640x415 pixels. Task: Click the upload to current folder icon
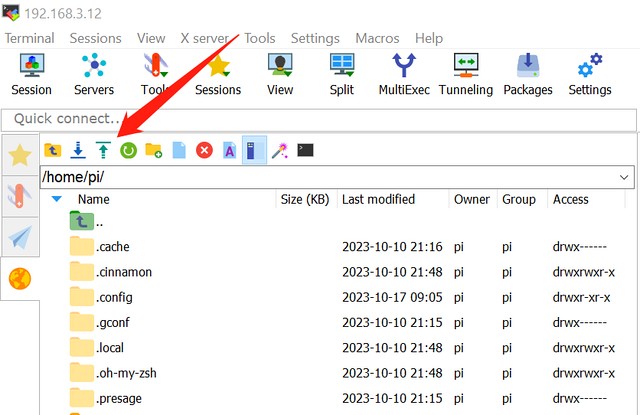click(103, 150)
